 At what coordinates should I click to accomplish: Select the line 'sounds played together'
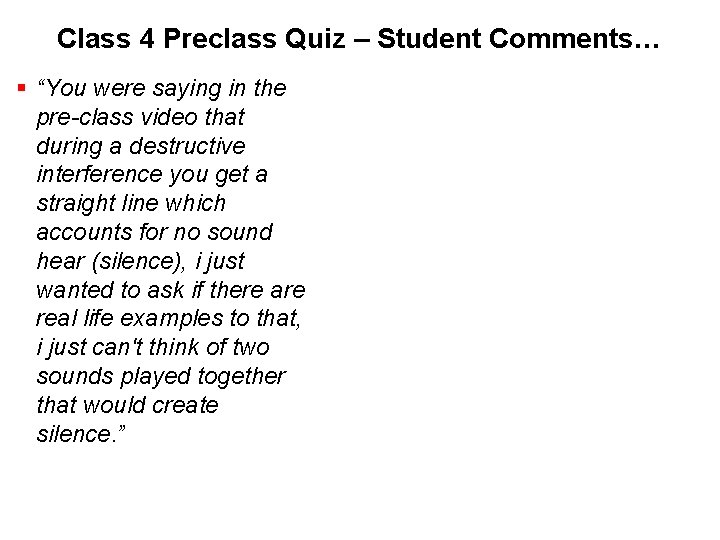pos(161,377)
